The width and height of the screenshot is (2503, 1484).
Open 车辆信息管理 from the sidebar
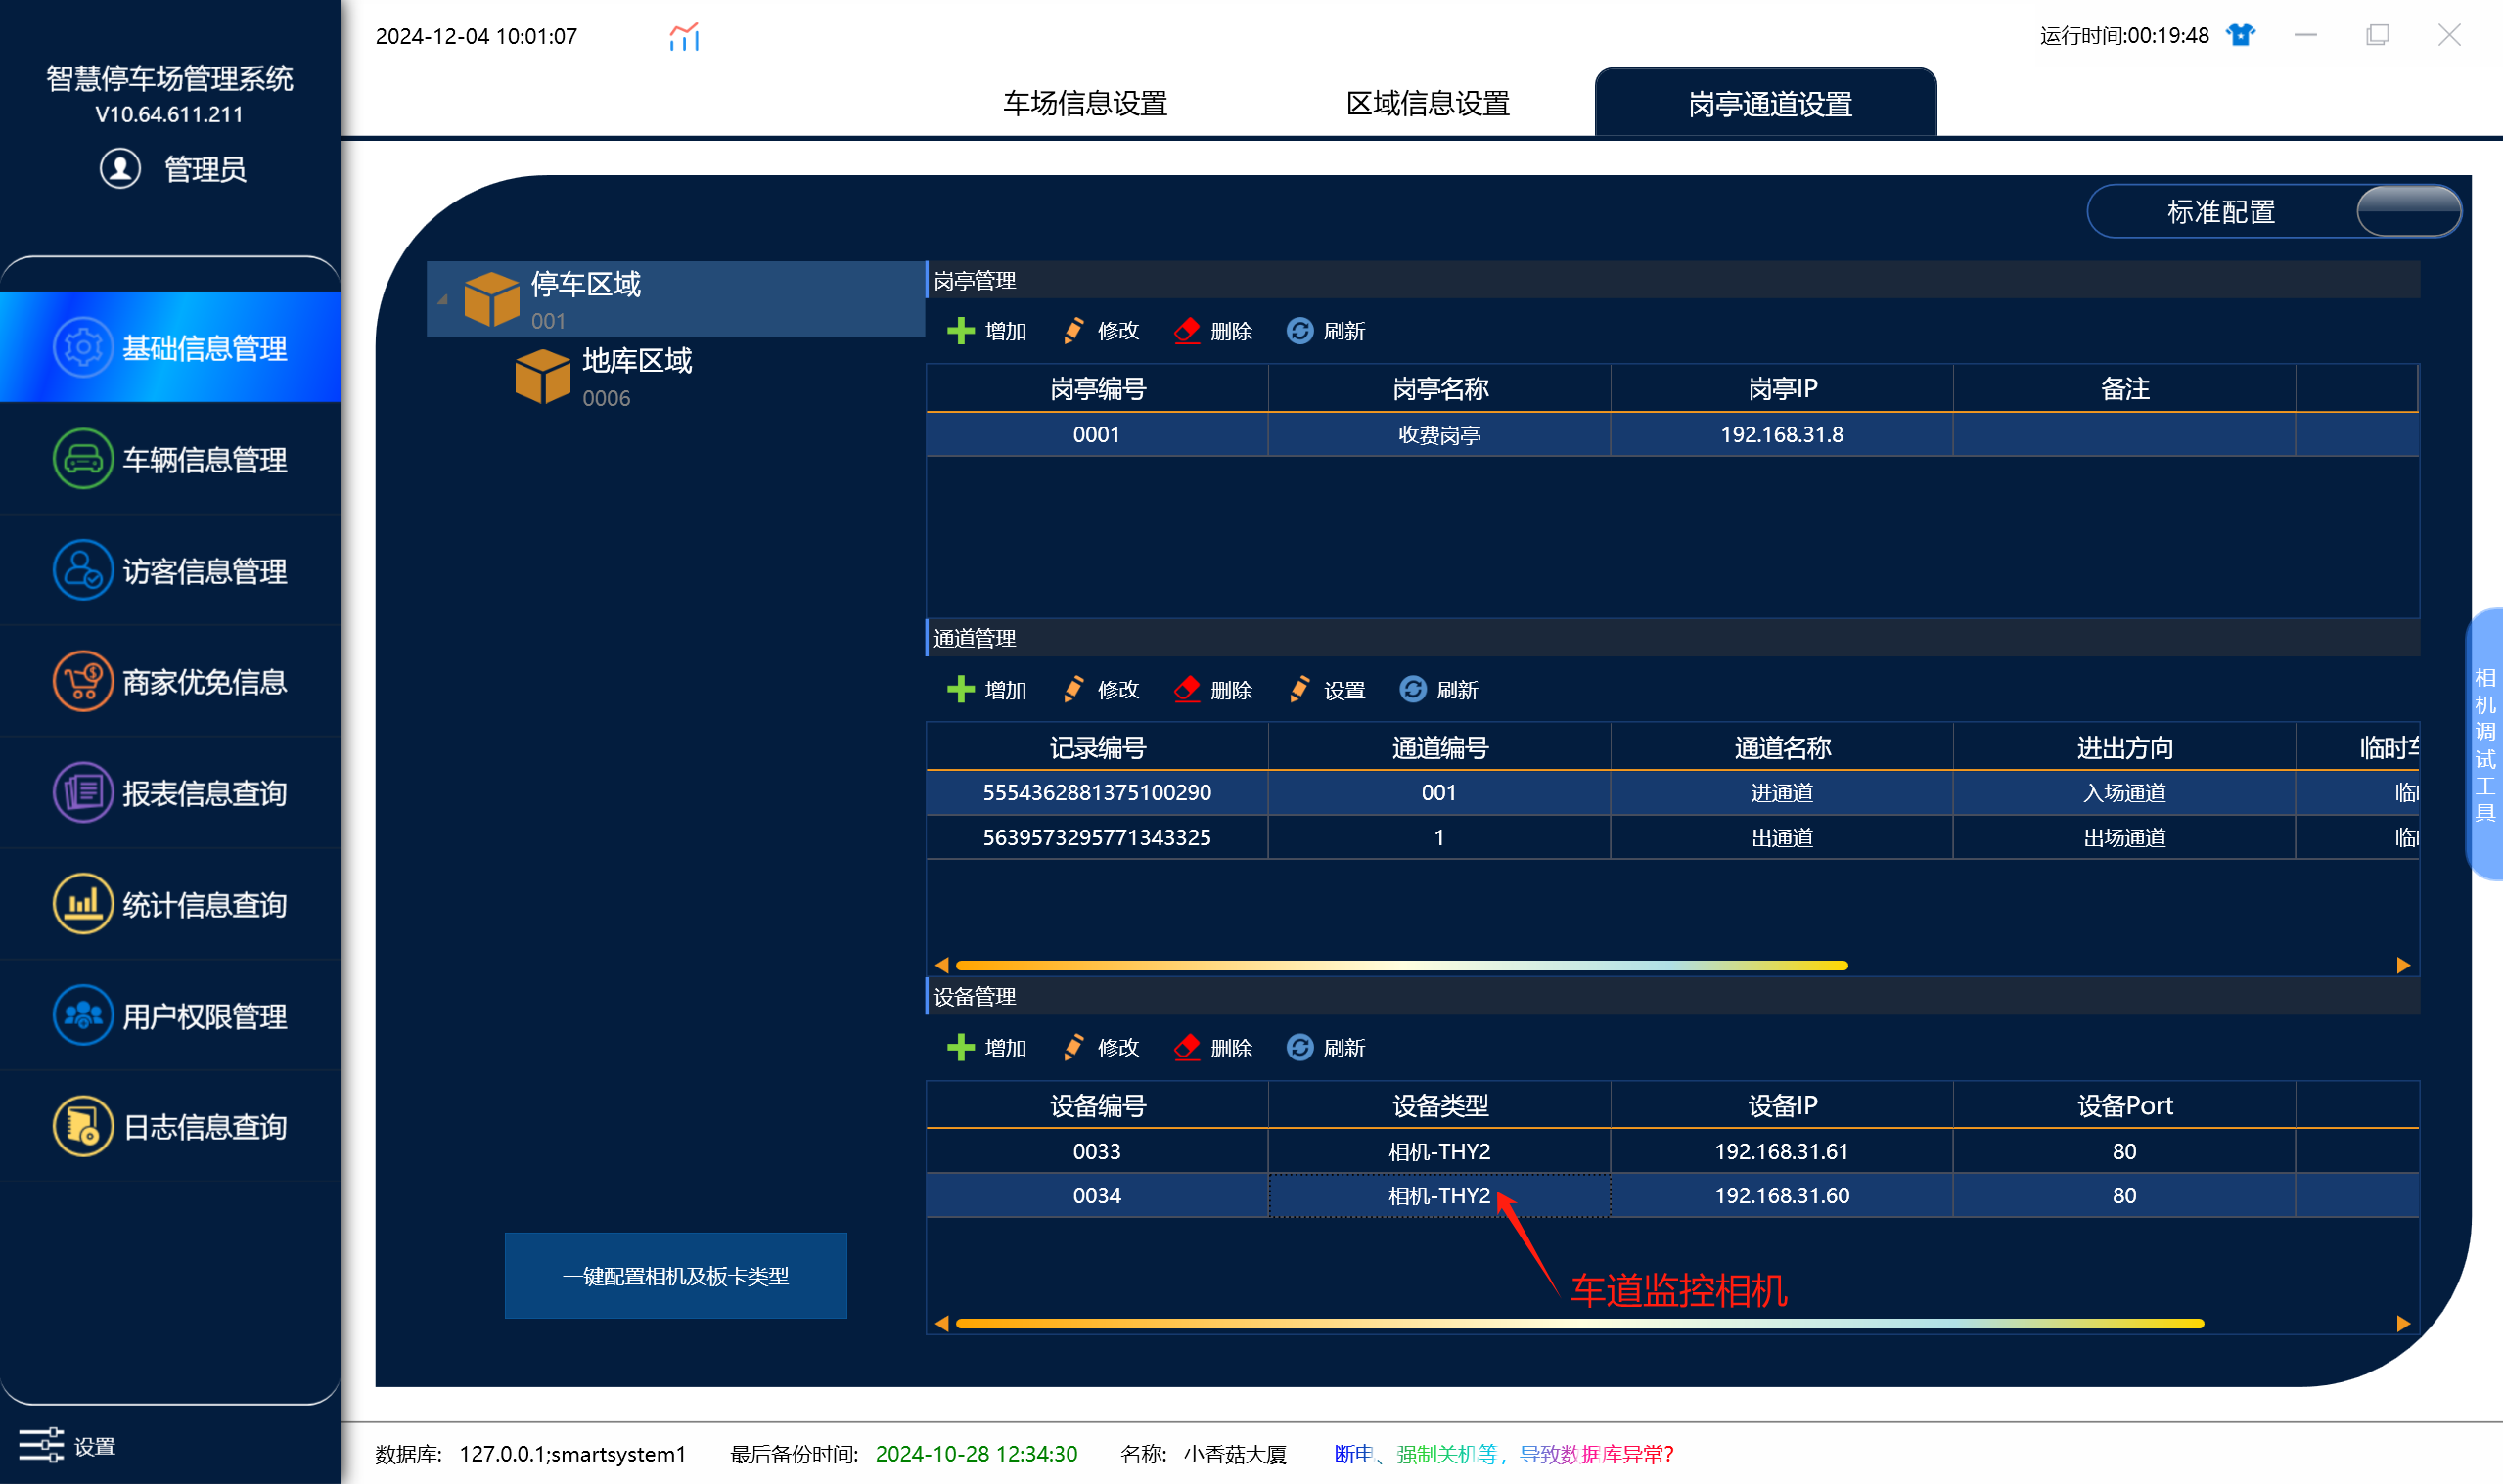[170, 459]
